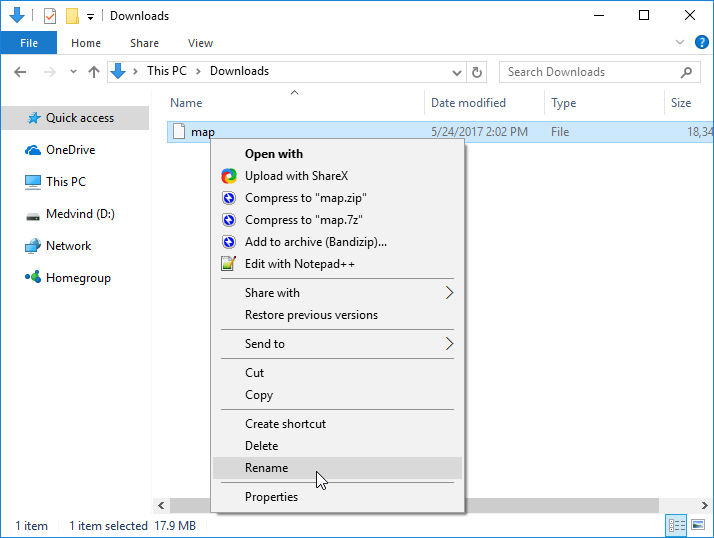Click the Bandizip icon next to Compress to "map.zip"
This screenshot has width=714, height=538.
point(229,198)
